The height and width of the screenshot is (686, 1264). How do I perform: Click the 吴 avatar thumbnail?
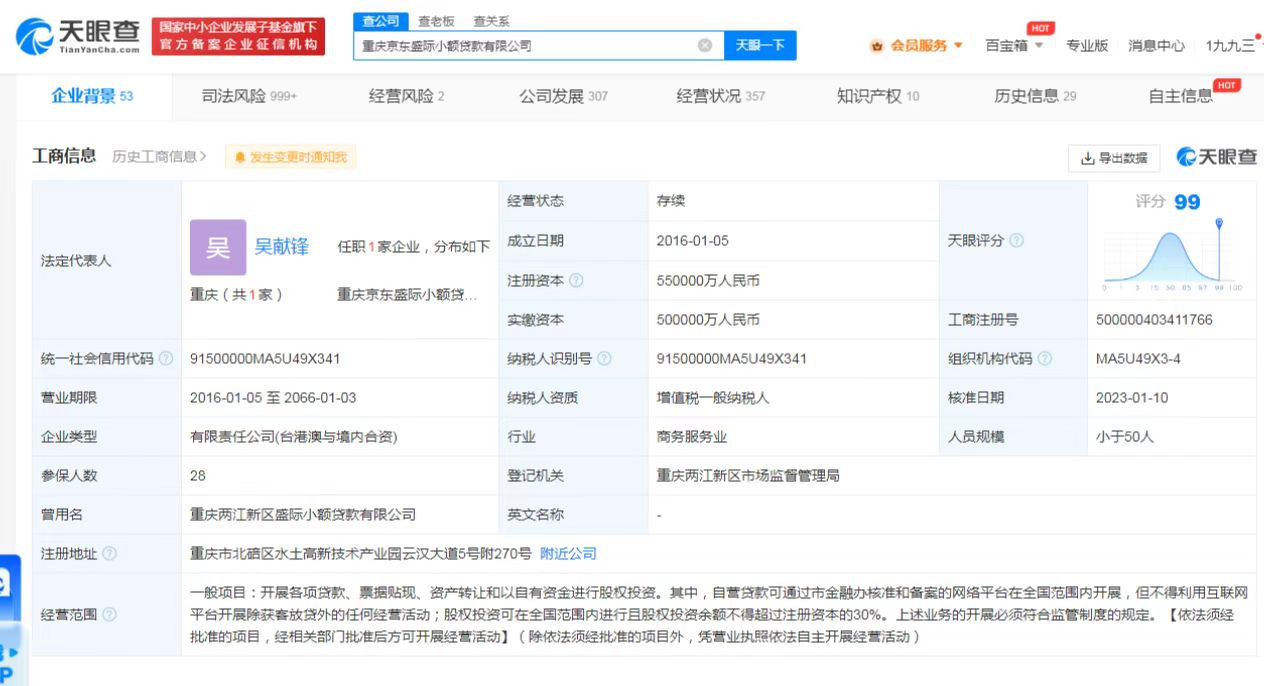[x=218, y=247]
